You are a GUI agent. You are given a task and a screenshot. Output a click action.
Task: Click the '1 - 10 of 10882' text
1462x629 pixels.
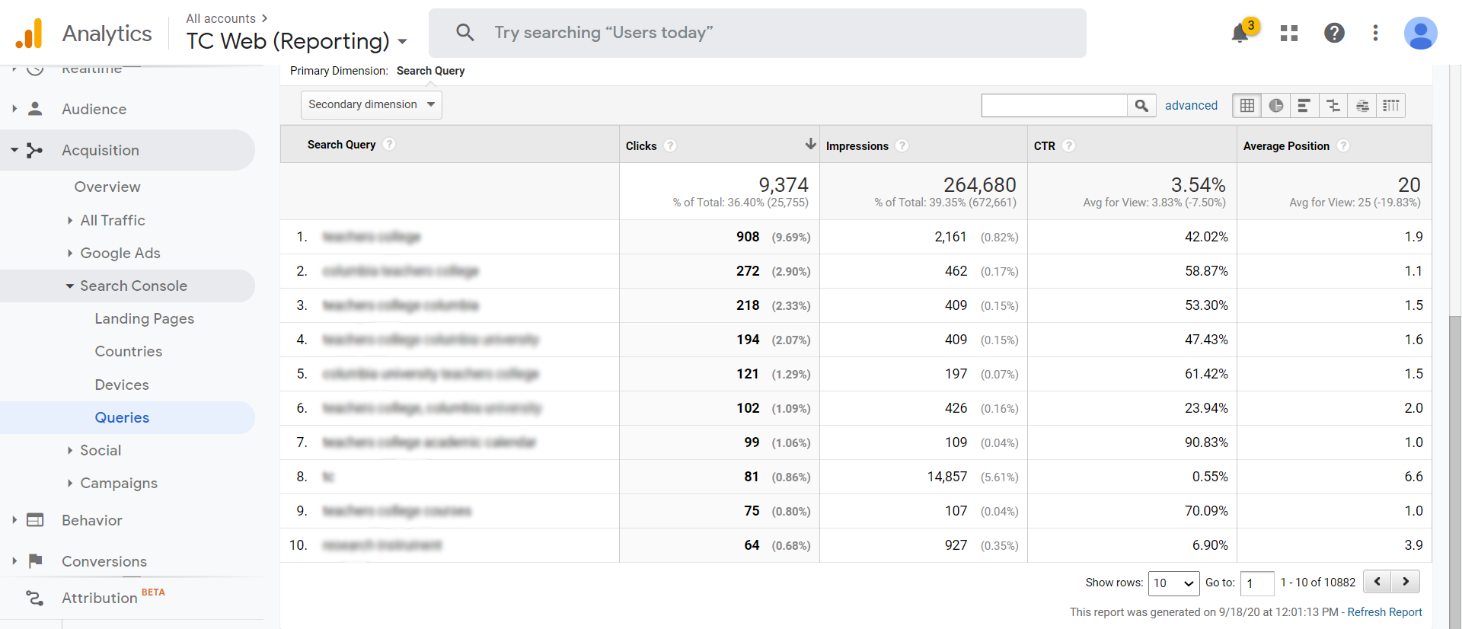(1318, 582)
